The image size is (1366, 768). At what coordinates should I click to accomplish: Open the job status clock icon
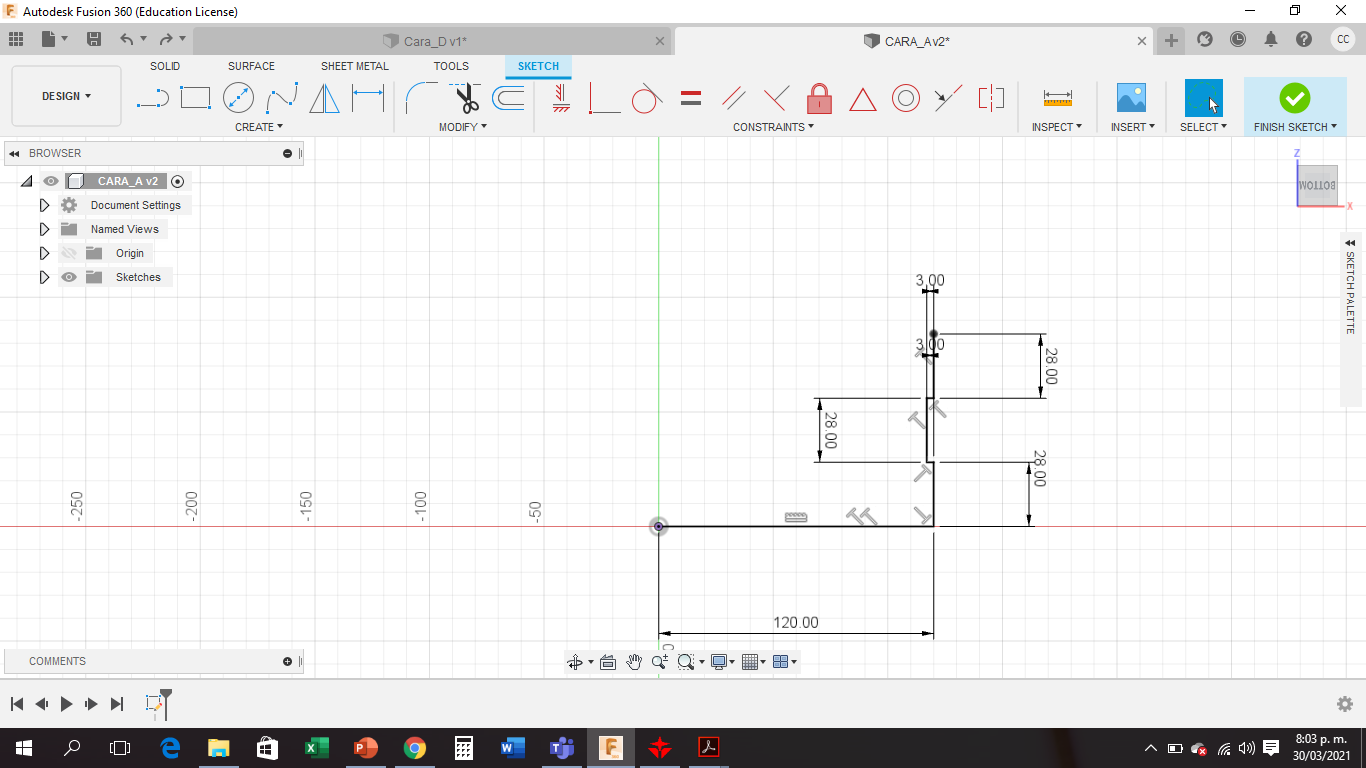tap(1238, 39)
